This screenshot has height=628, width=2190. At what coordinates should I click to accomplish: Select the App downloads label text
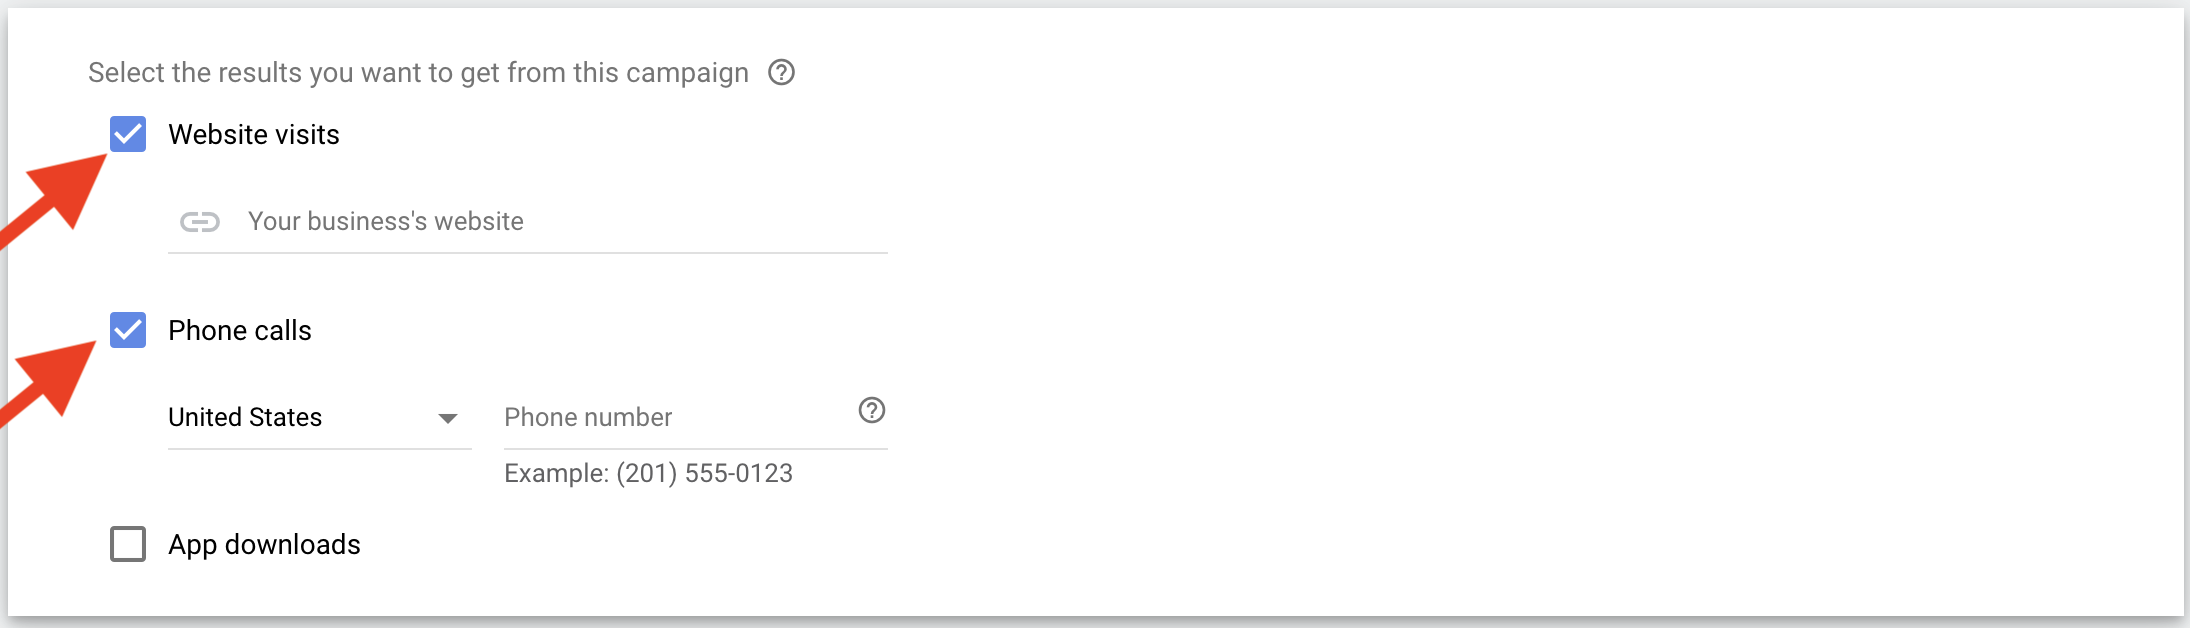[x=264, y=545]
